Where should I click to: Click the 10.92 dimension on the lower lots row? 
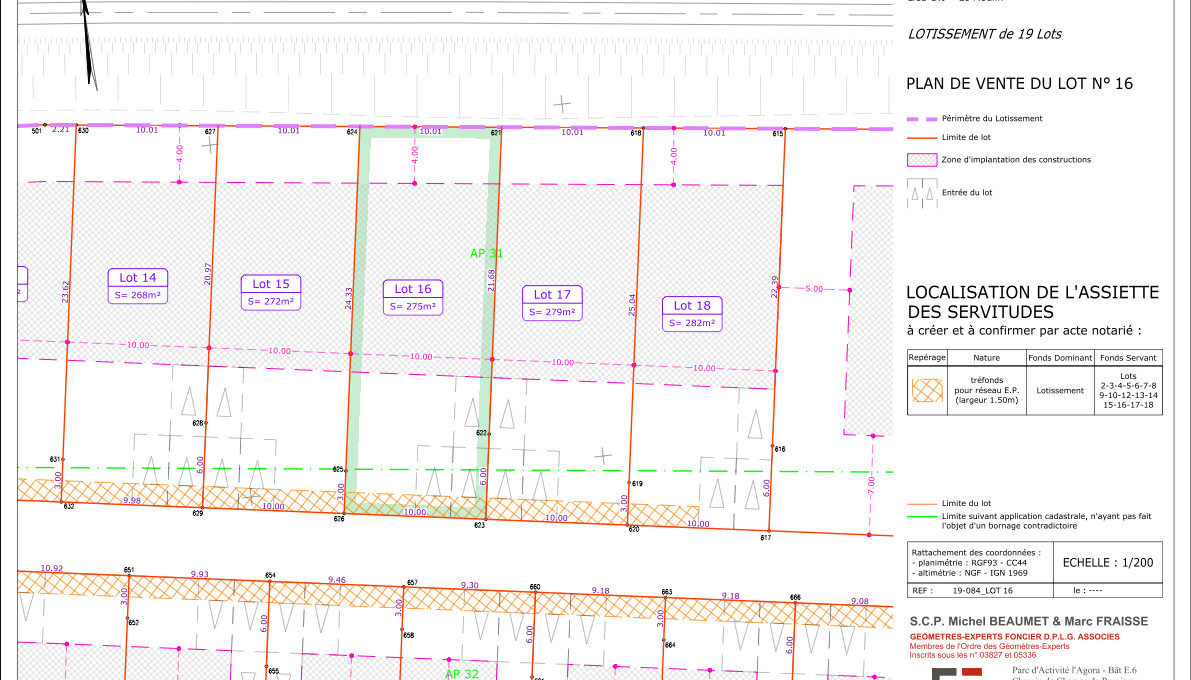tap(52, 568)
